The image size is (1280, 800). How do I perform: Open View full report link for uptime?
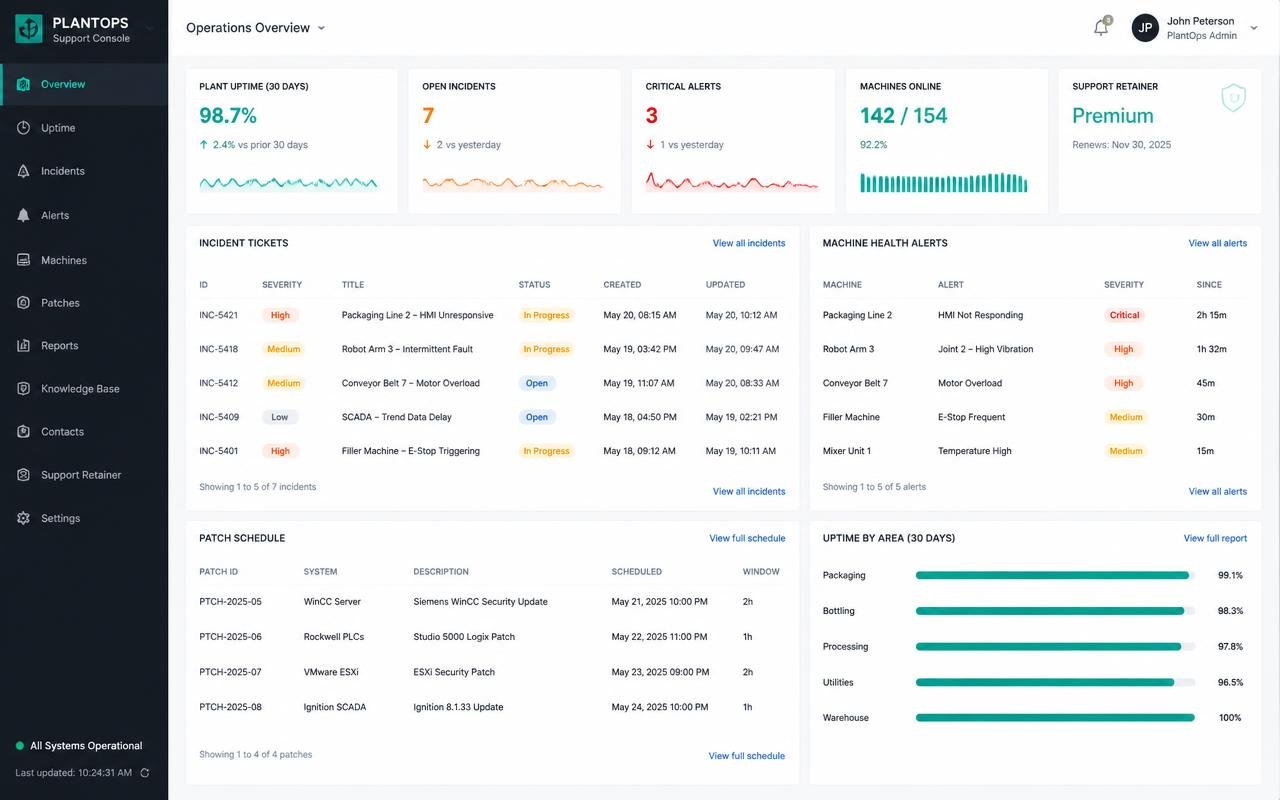pos(1215,538)
